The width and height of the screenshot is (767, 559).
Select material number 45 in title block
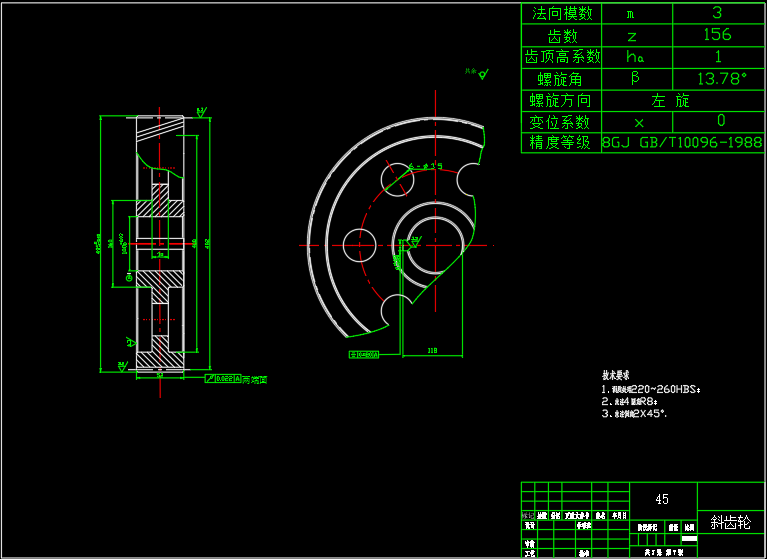[662, 499]
